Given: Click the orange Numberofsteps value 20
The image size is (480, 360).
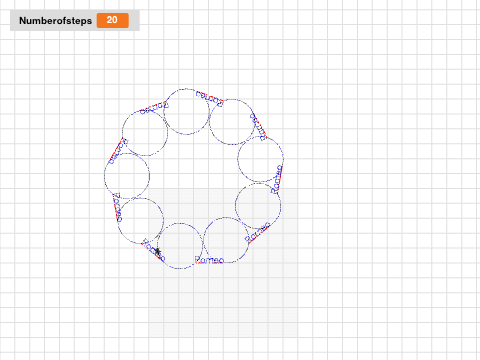Looking at the screenshot, I should [113, 20].
